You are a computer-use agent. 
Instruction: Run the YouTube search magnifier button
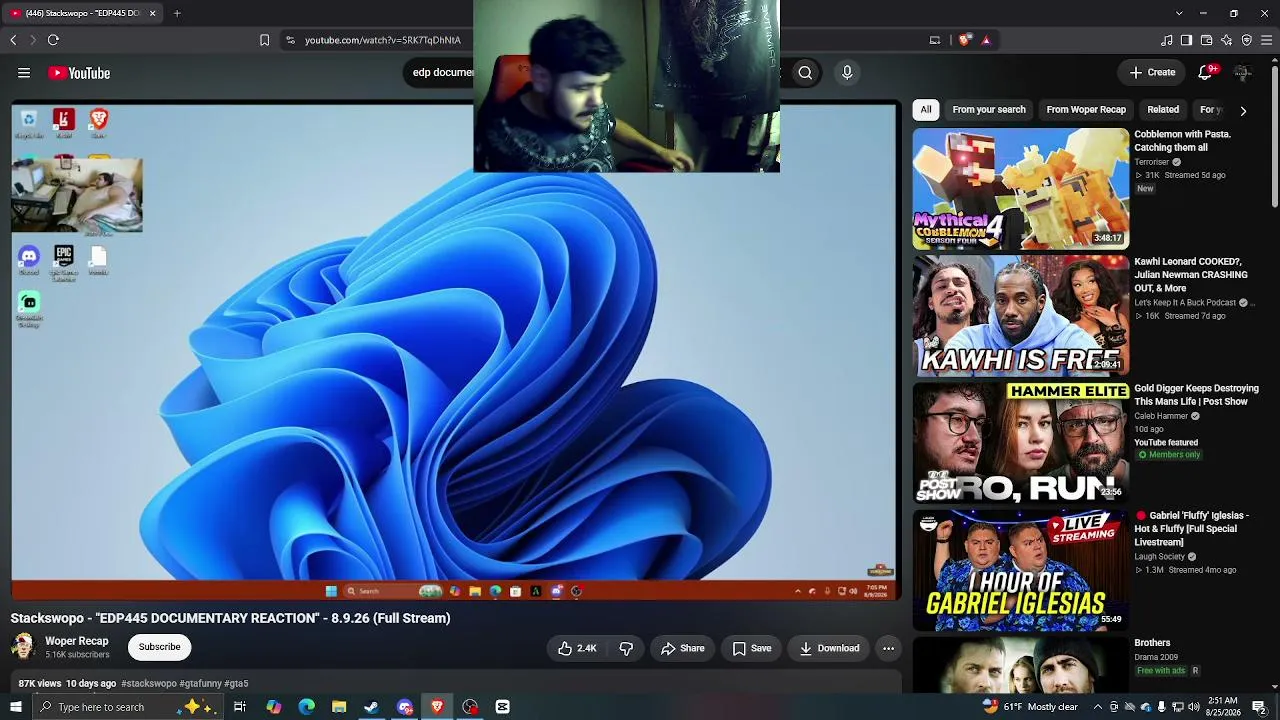point(805,72)
